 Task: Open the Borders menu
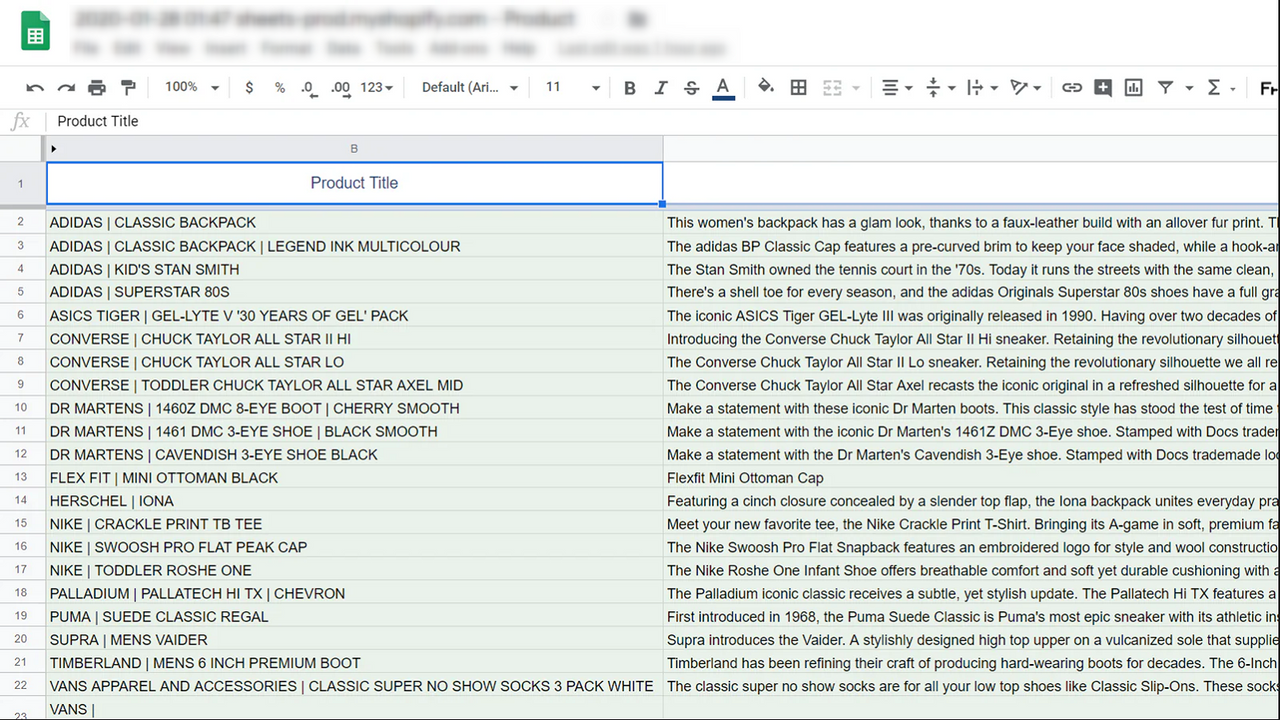[x=798, y=87]
